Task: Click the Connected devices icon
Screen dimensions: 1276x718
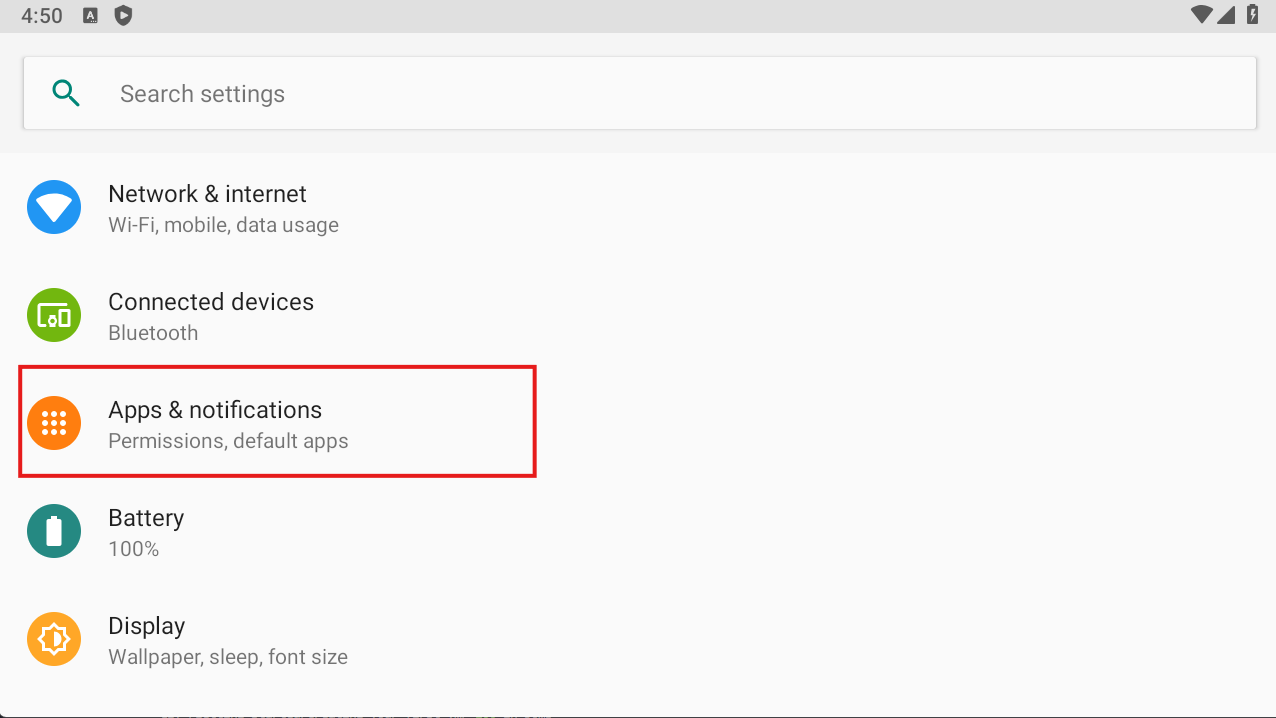Action: [x=53, y=315]
